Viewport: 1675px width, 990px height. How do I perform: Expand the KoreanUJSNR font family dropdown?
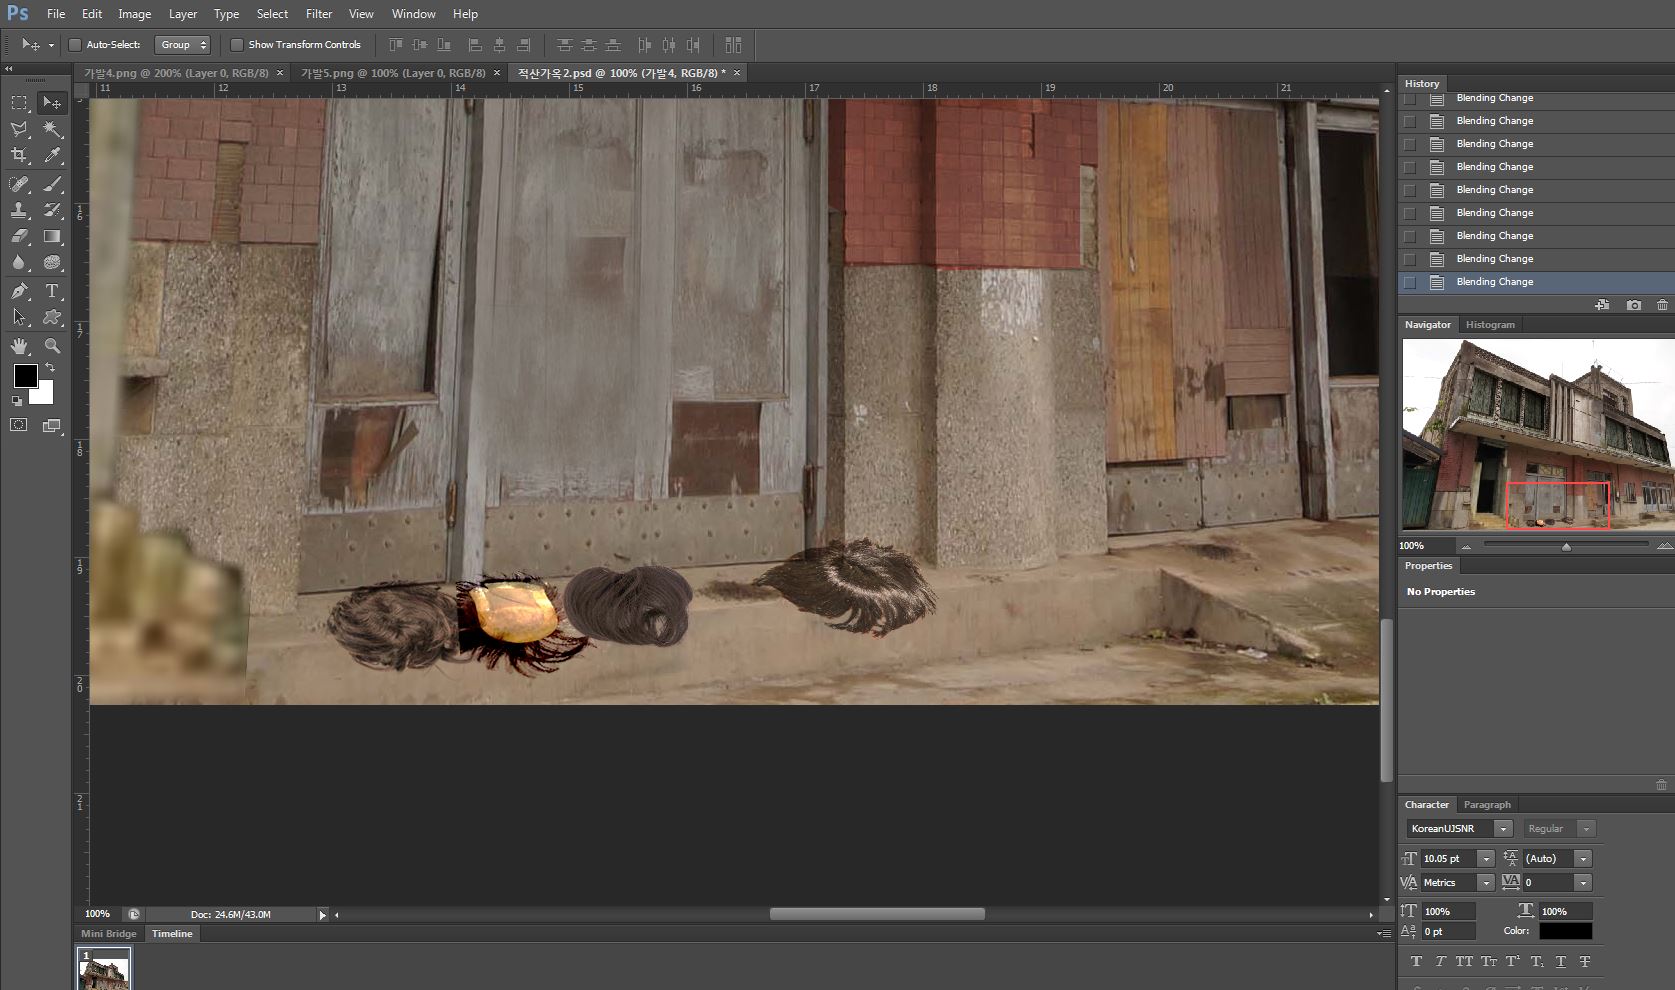pyautogui.click(x=1502, y=829)
